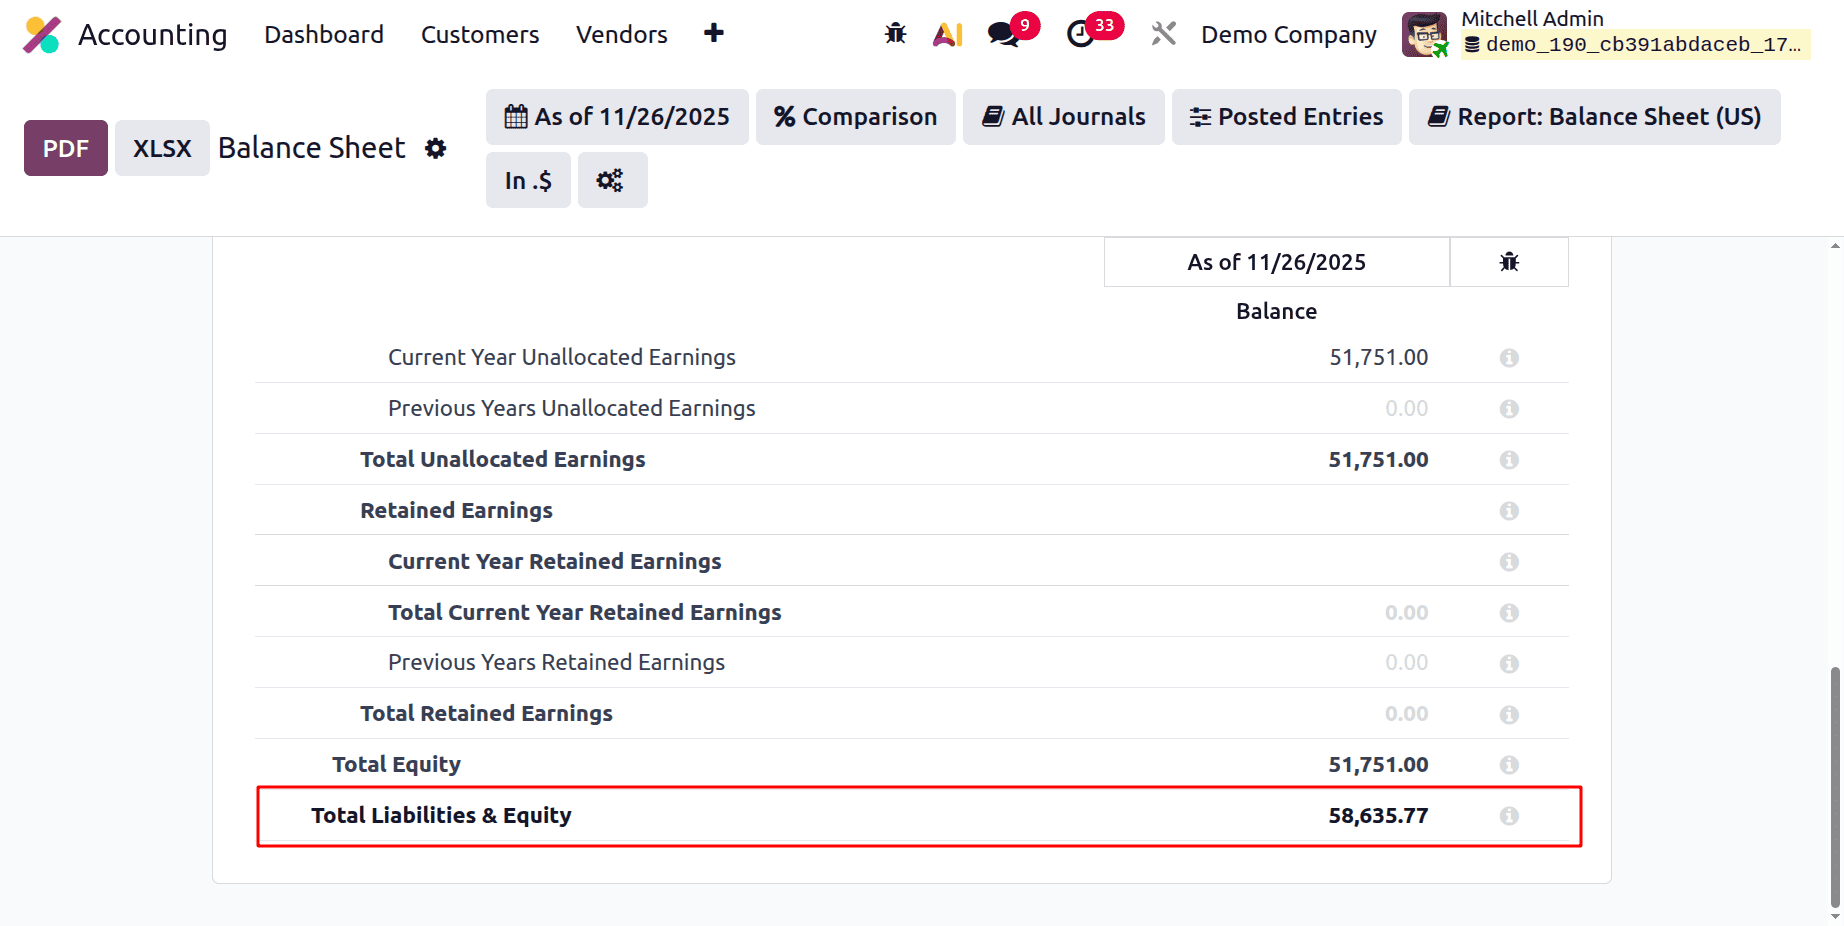Click the Total Equity 51,751.00 amount
1844x926 pixels.
tap(1378, 765)
